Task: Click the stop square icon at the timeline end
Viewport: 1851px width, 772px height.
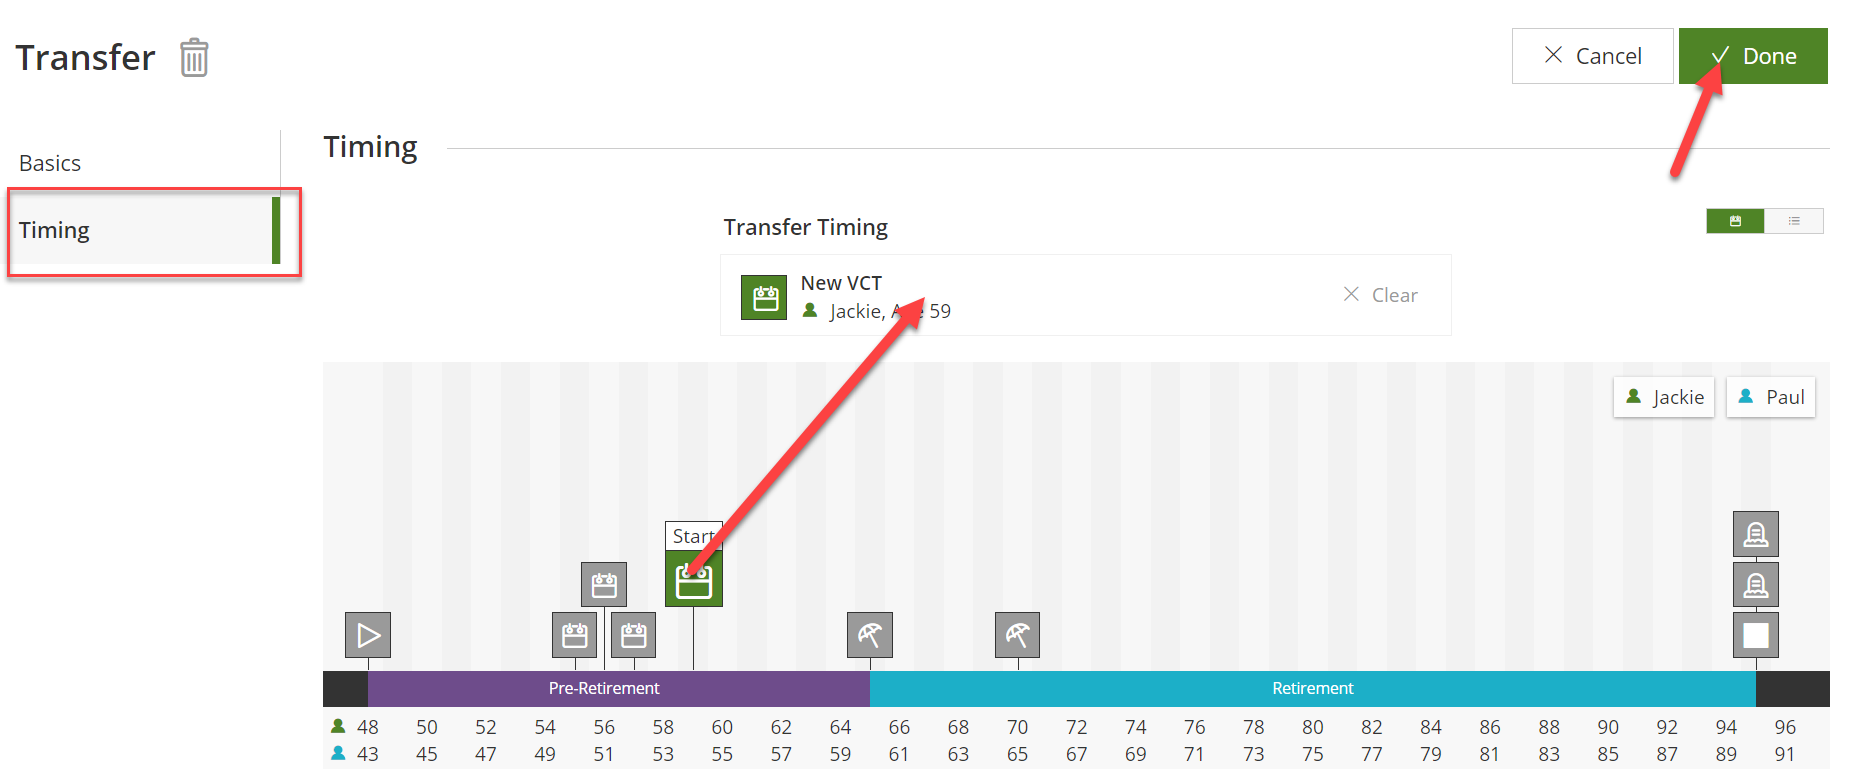Action: click(1756, 635)
